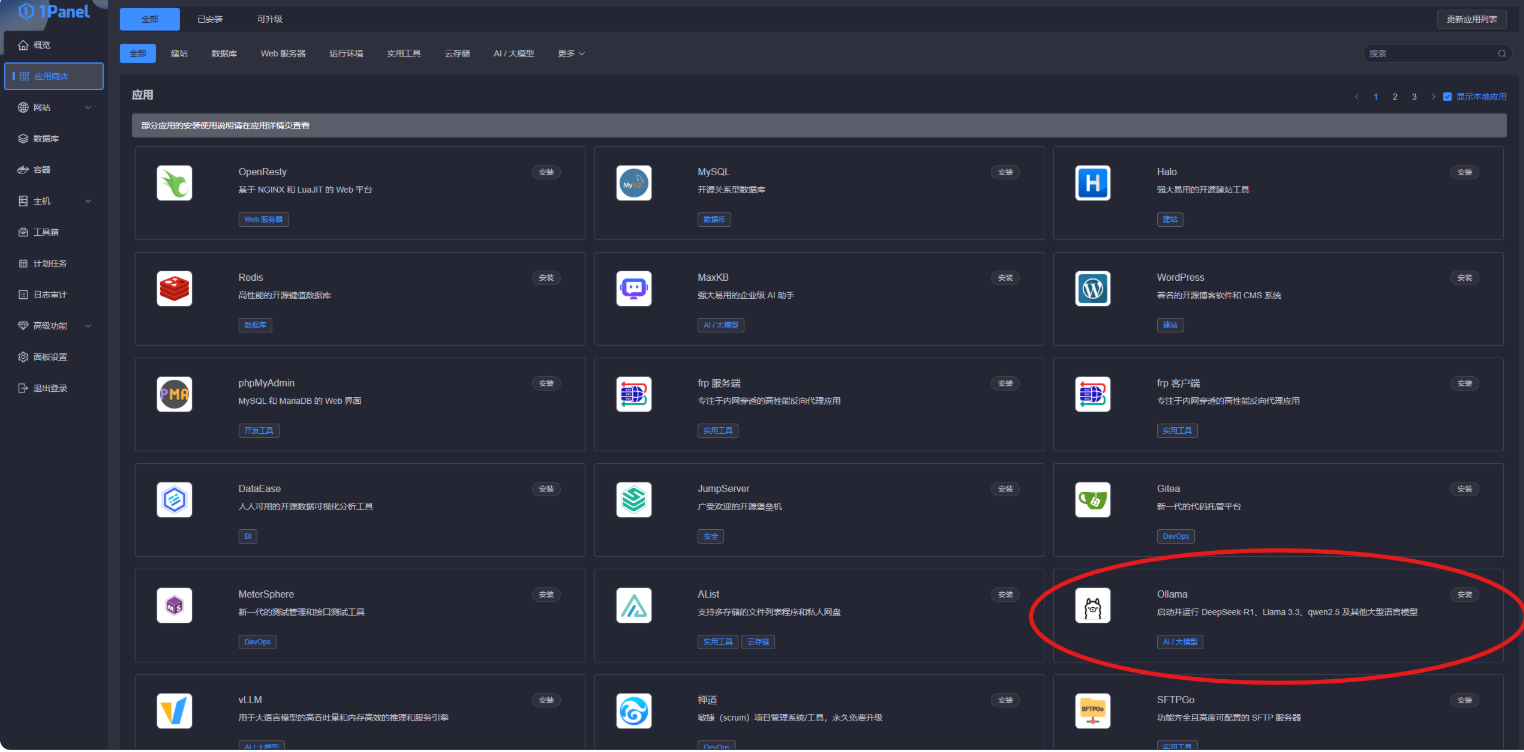Go to next page arrow
Viewport: 1524px width, 752px height.
(x=1433, y=97)
